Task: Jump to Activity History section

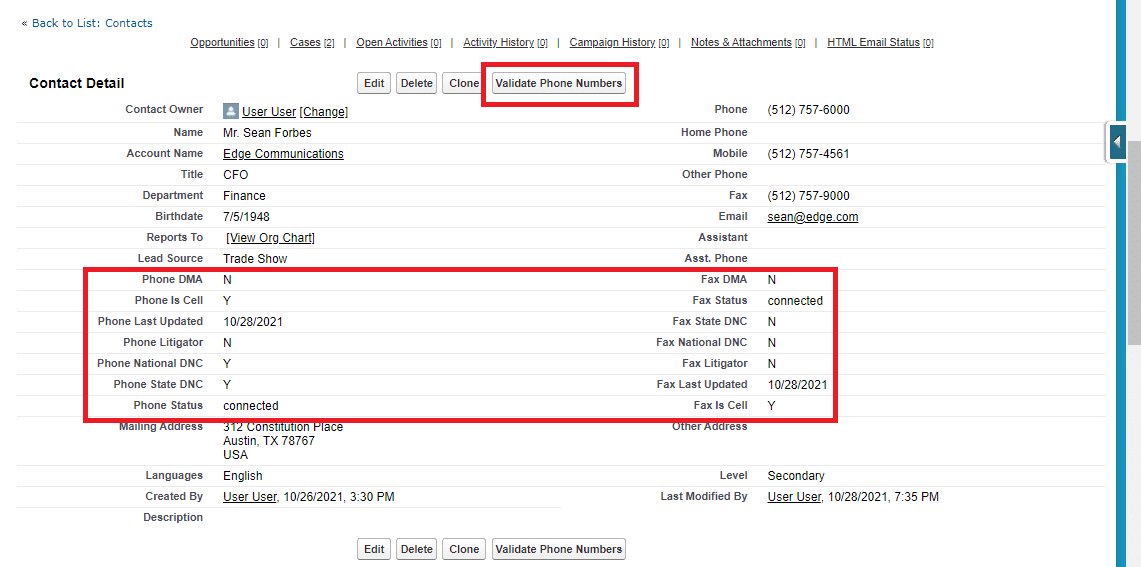Action: (x=498, y=43)
